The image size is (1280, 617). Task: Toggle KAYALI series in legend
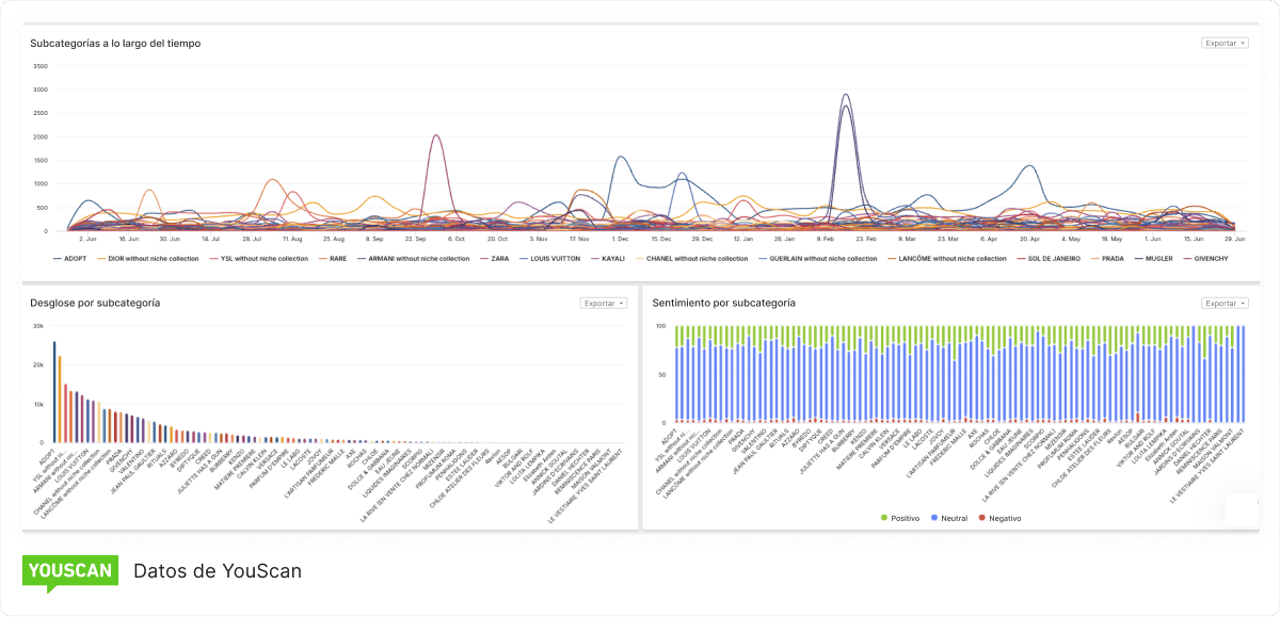[608, 259]
